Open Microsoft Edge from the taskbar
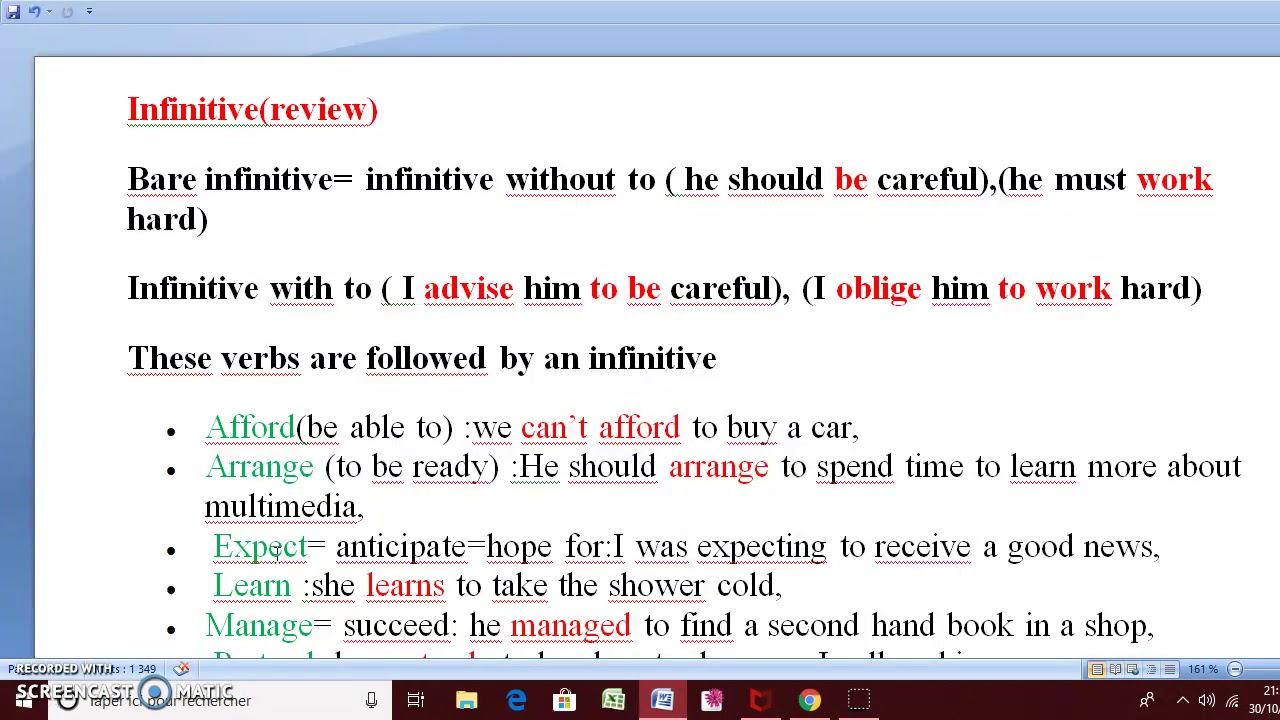Viewport: 1280px width, 720px height. click(516, 700)
